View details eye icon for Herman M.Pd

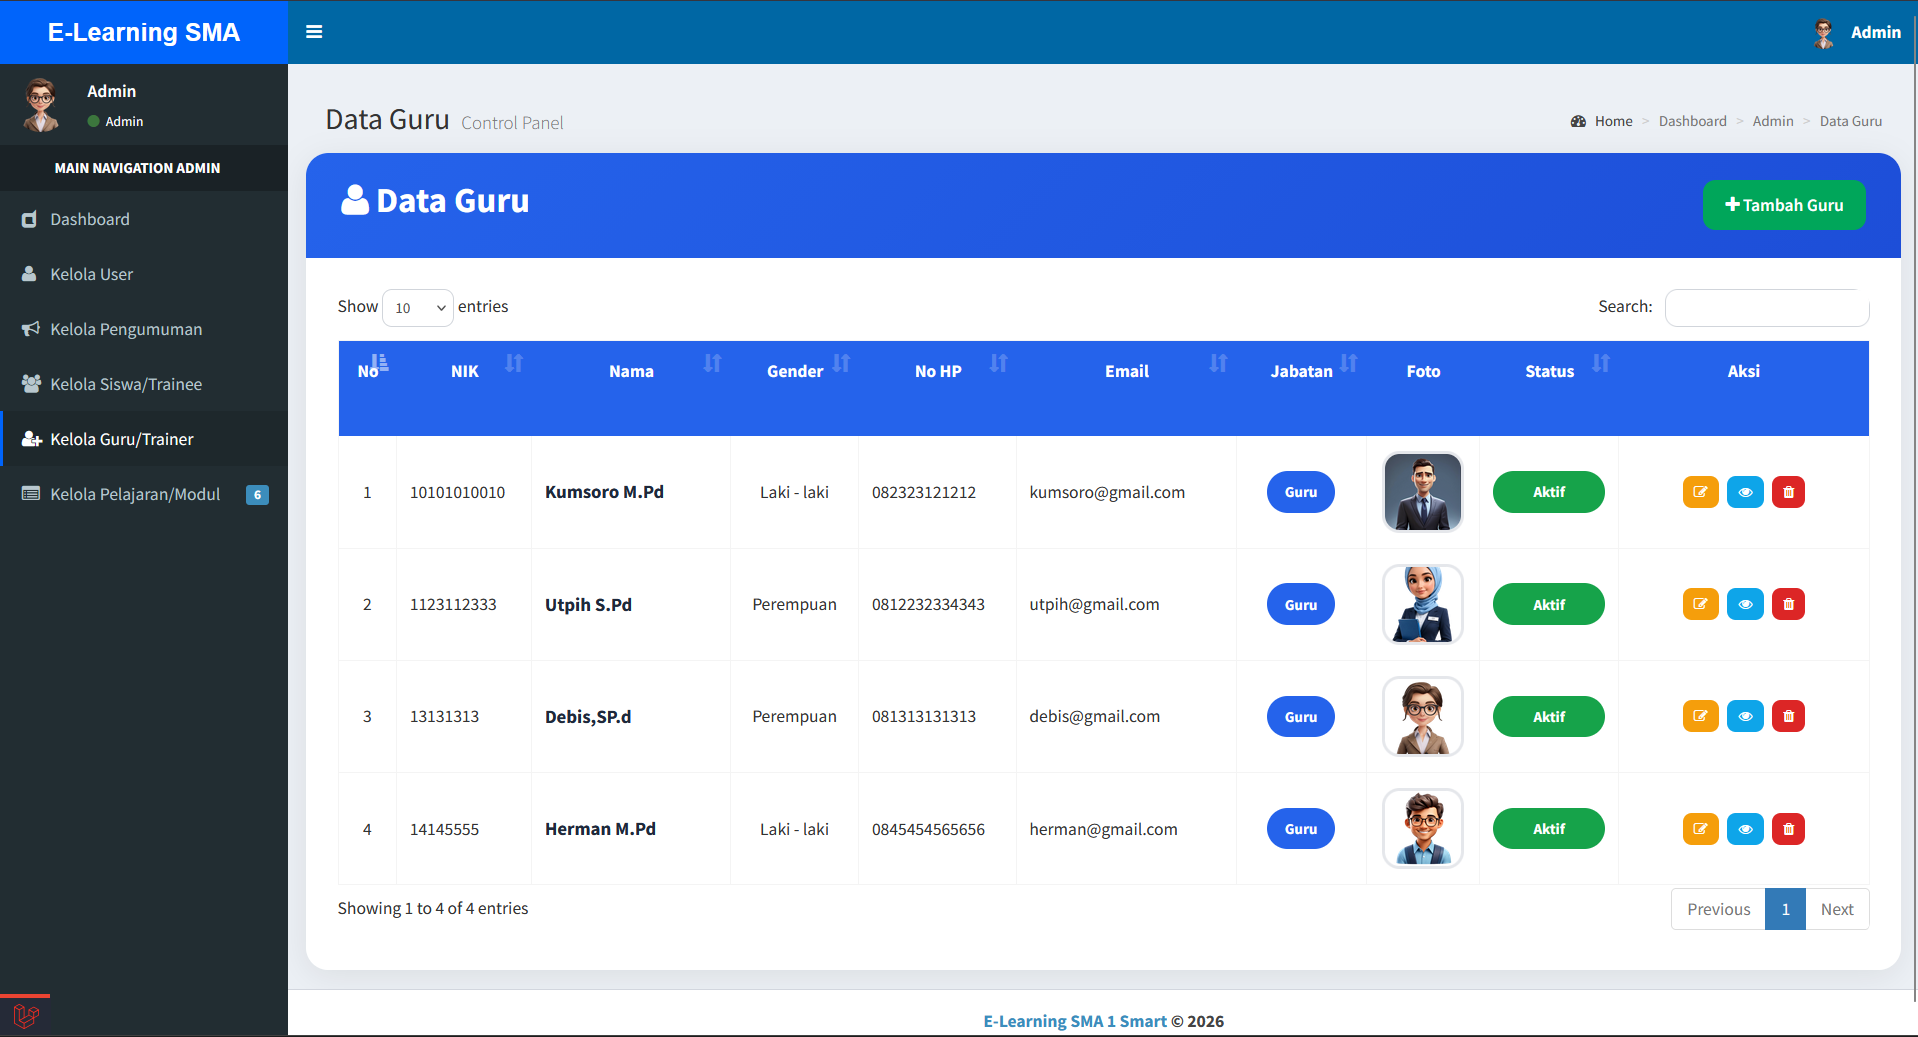click(x=1745, y=829)
